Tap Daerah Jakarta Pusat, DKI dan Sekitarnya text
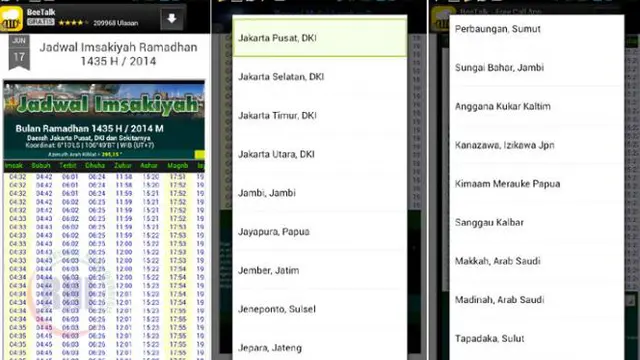The height and width of the screenshot is (360, 640). pos(89,138)
